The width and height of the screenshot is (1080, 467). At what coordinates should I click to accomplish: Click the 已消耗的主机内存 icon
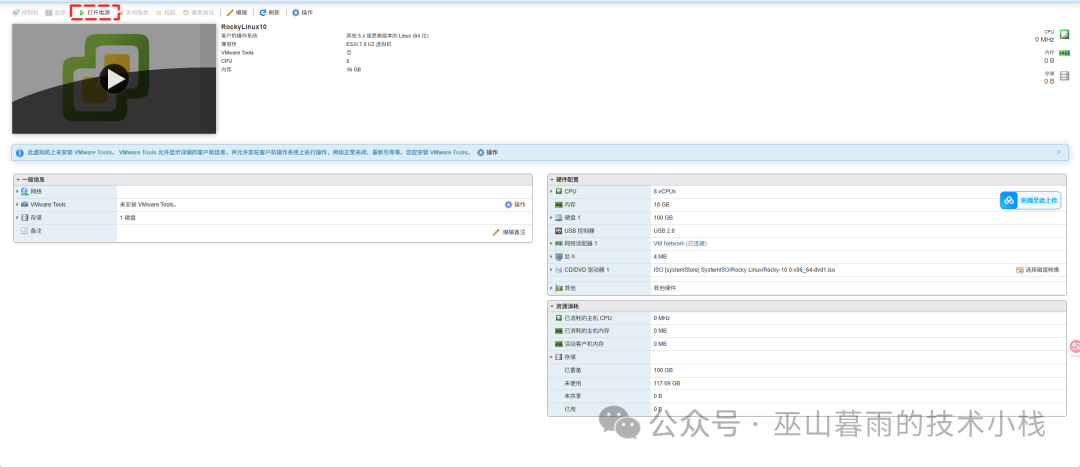click(559, 331)
